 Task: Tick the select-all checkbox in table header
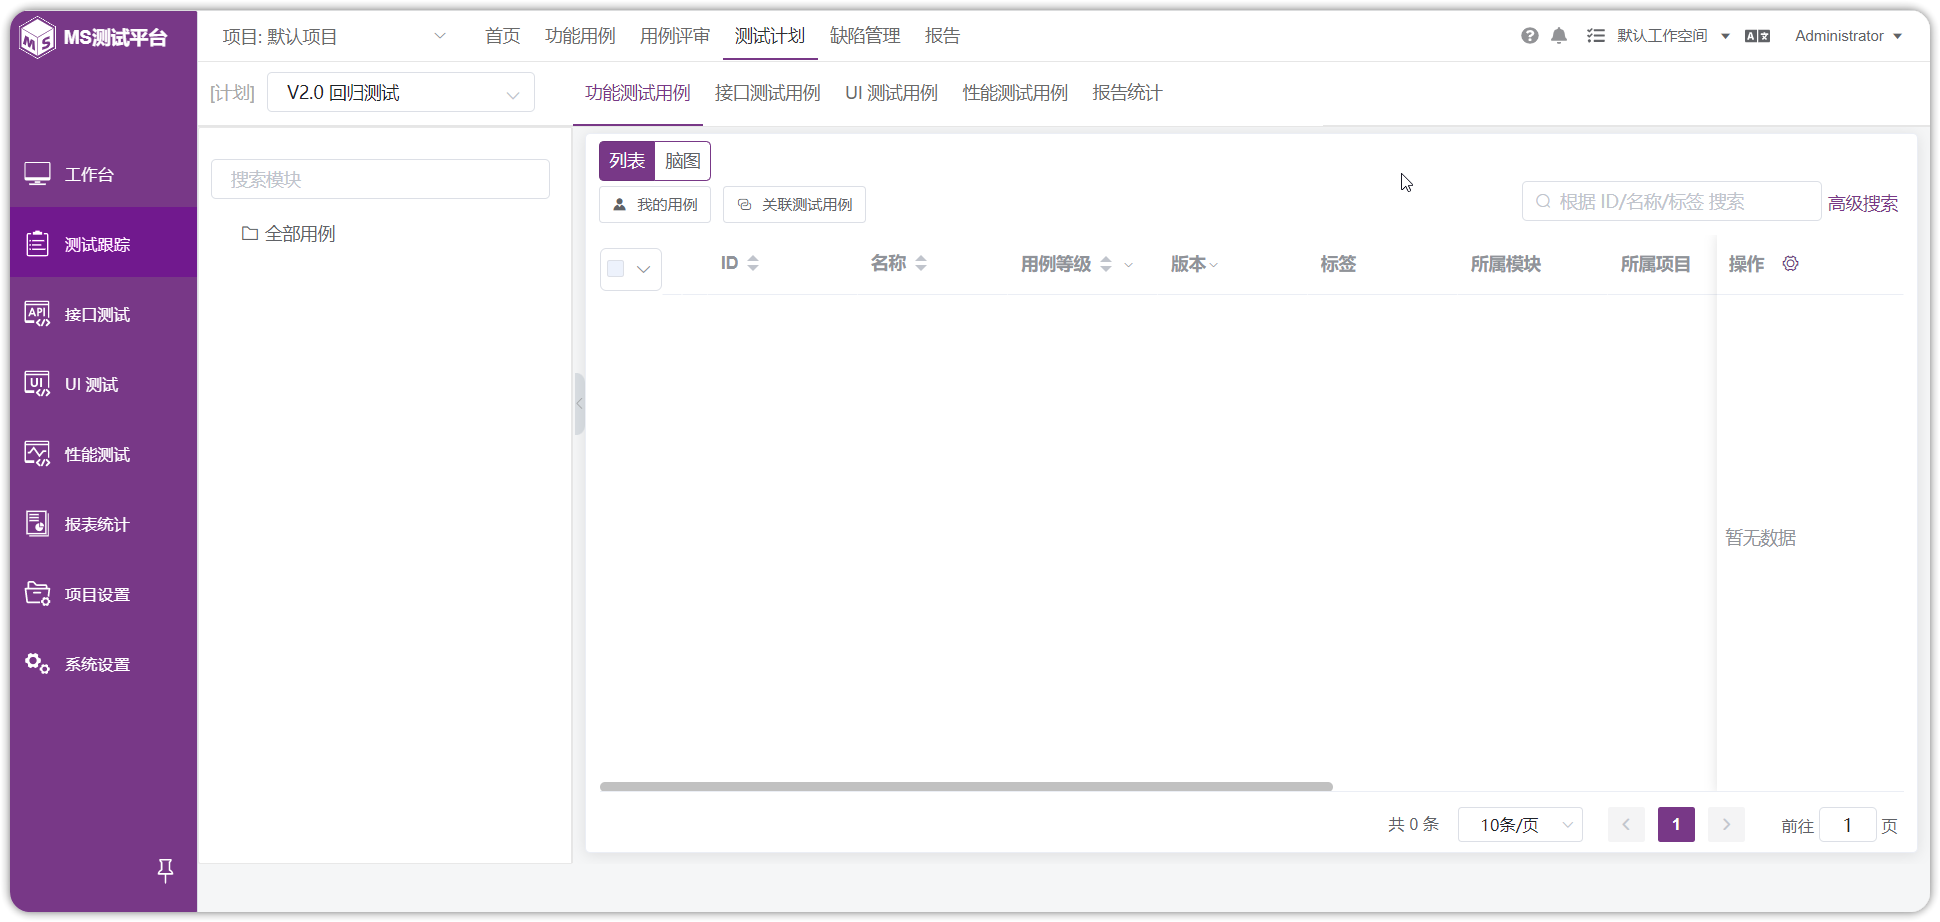(x=616, y=269)
